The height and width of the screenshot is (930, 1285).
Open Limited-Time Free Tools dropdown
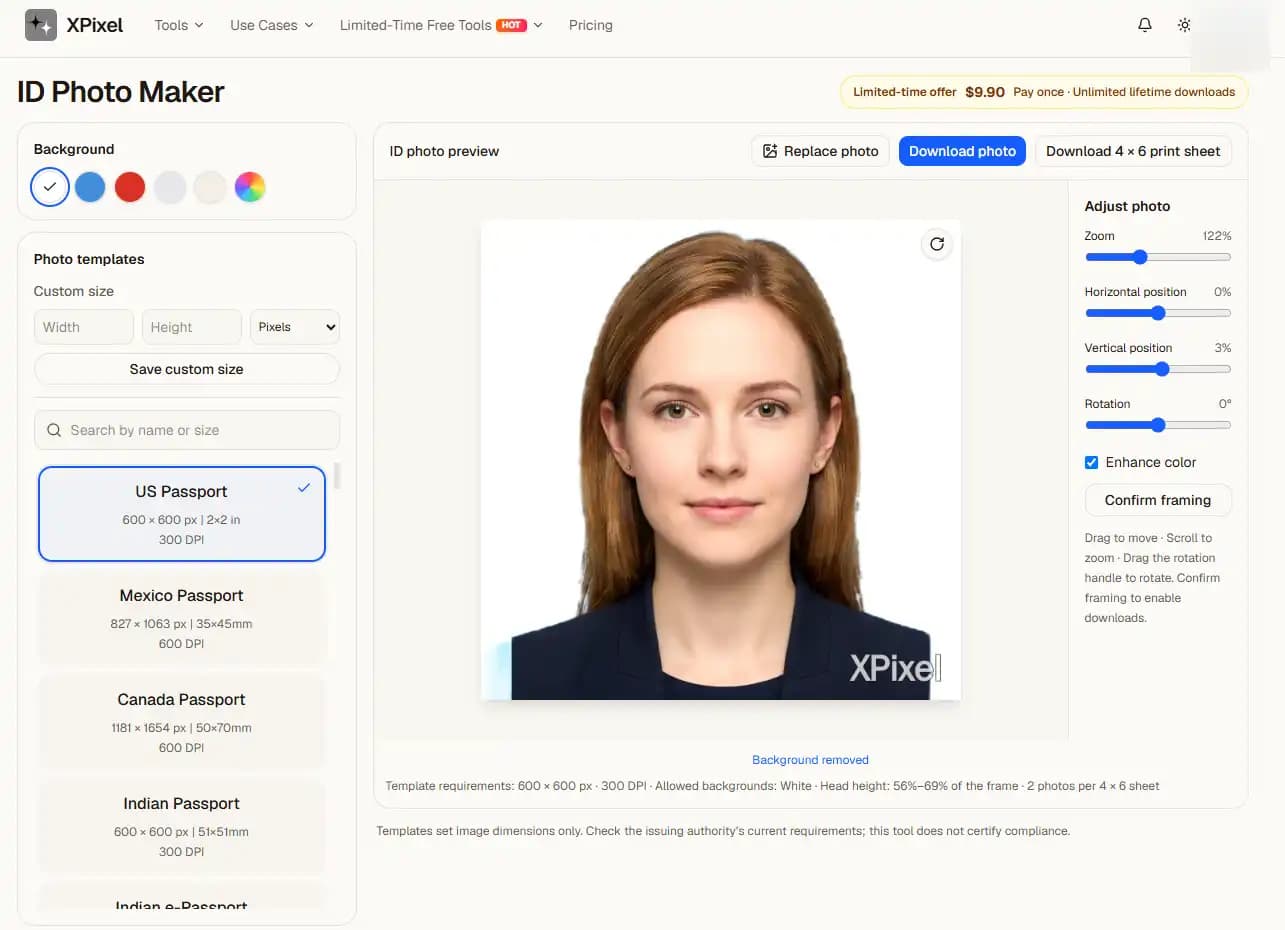pos(441,25)
